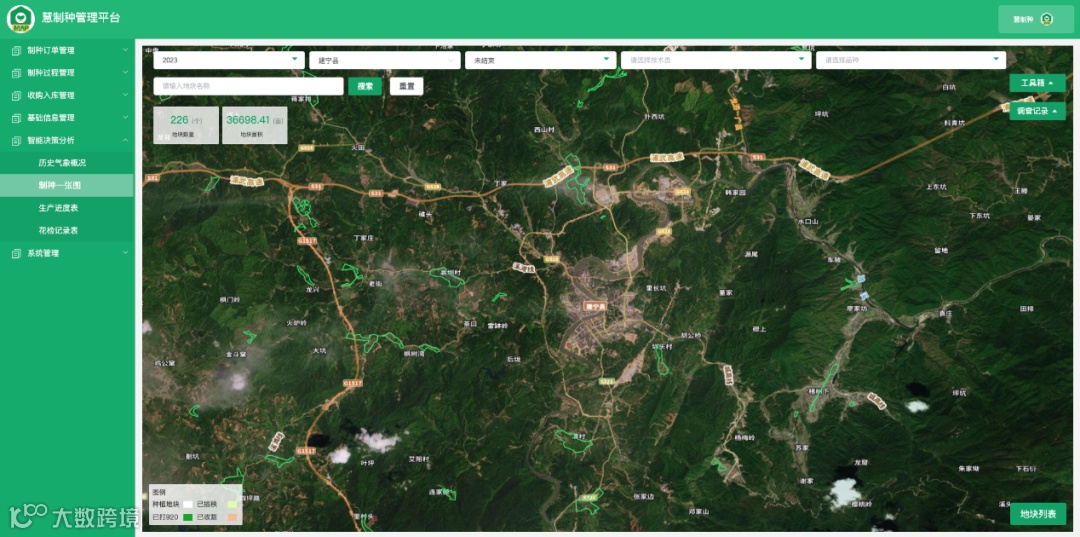1080x537 pixels.
Task: Click the 基础信息管理 sidebar icon
Action: tap(17, 118)
